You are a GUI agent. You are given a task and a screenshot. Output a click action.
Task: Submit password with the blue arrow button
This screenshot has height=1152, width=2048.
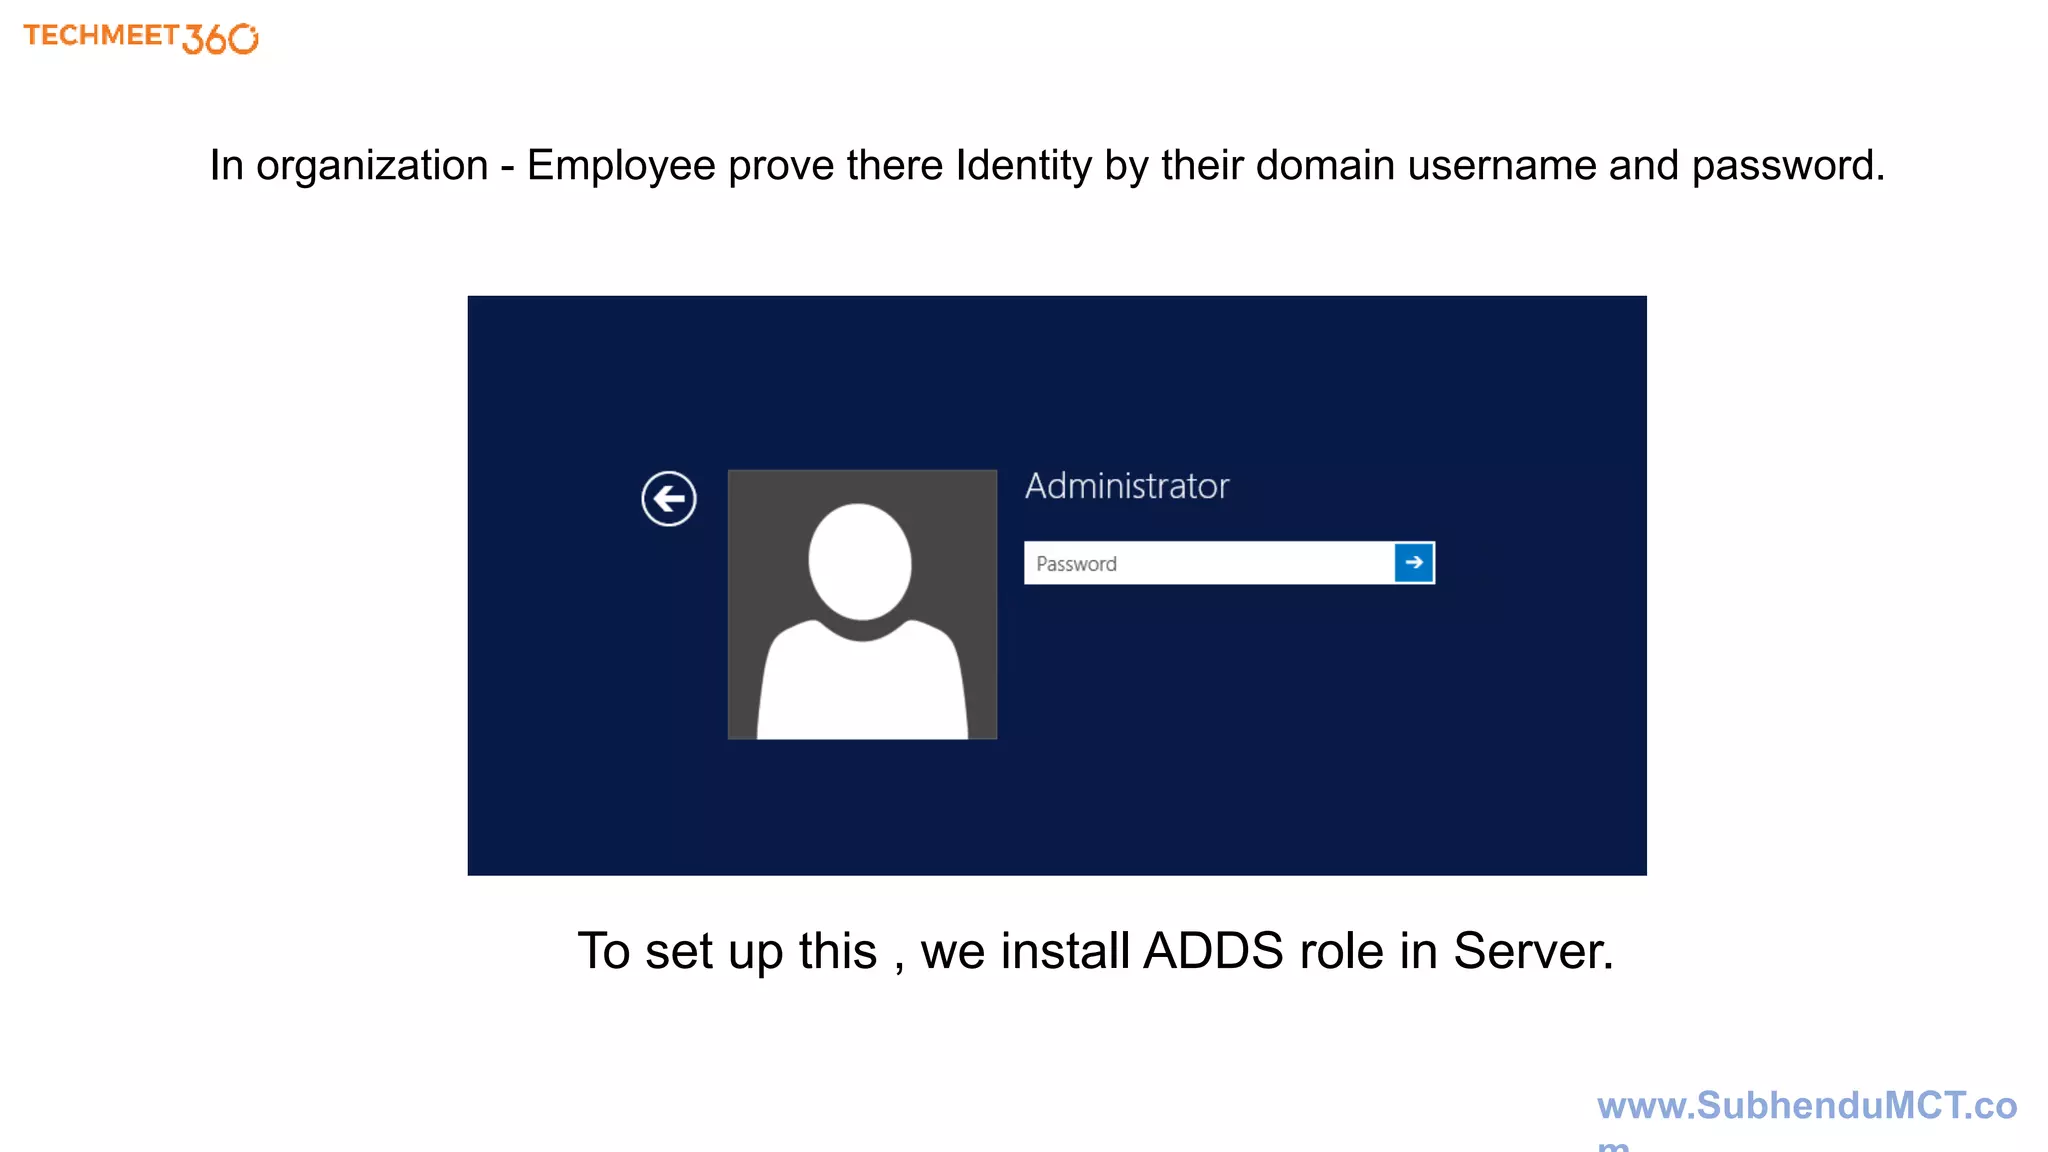(1414, 563)
